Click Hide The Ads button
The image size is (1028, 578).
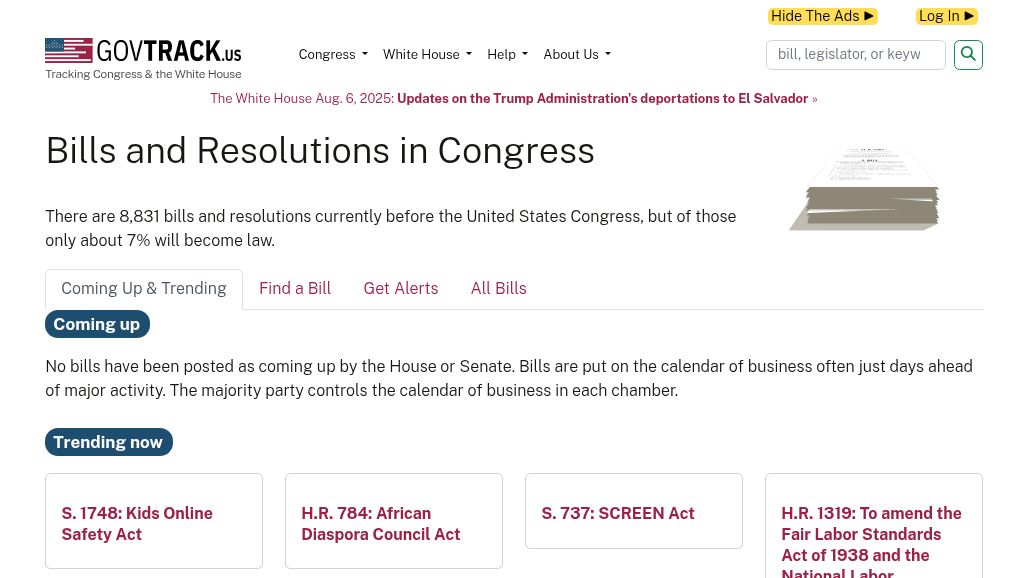[x=823, y=16]
